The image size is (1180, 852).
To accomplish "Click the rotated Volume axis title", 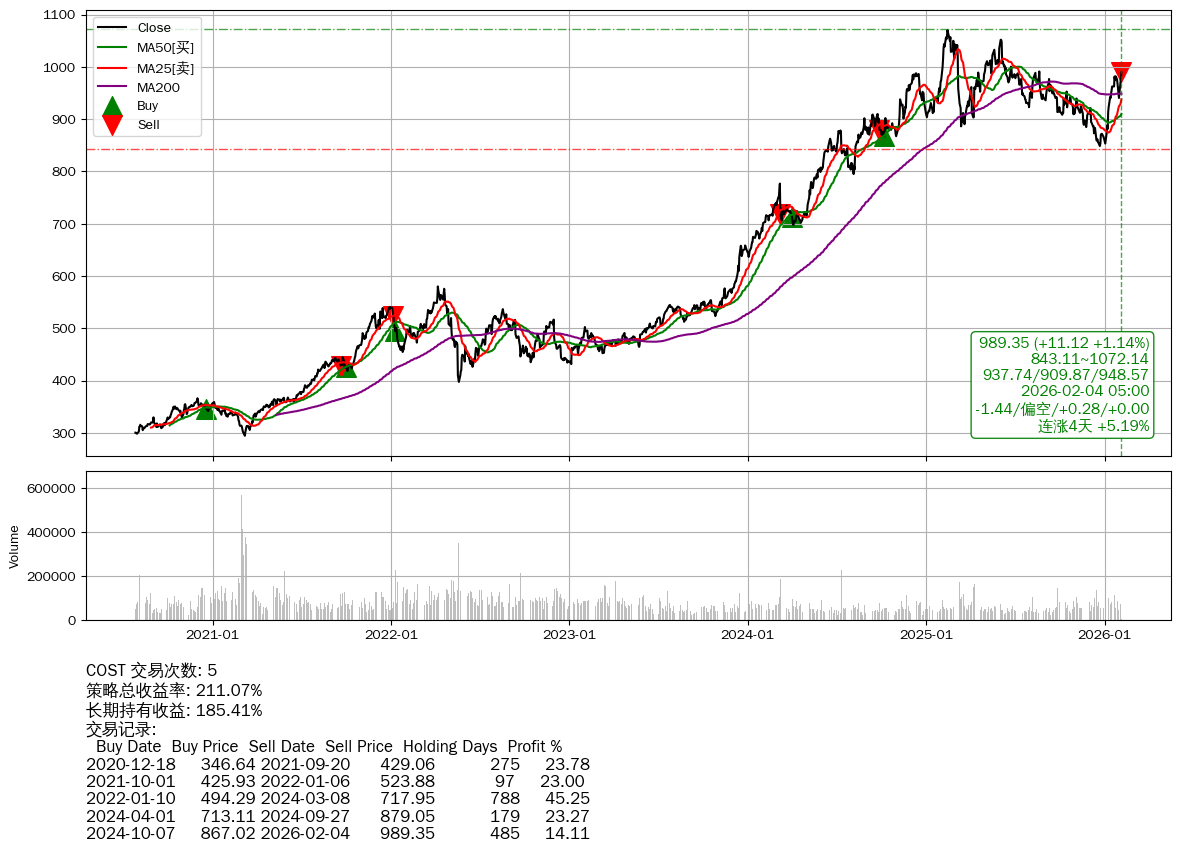I will click(x=14, y=546).
